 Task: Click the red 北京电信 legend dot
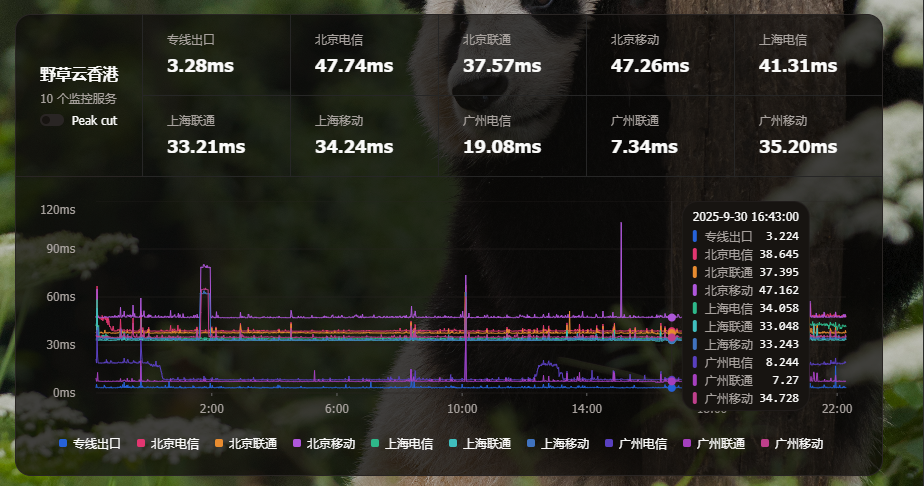click(141, 442)
